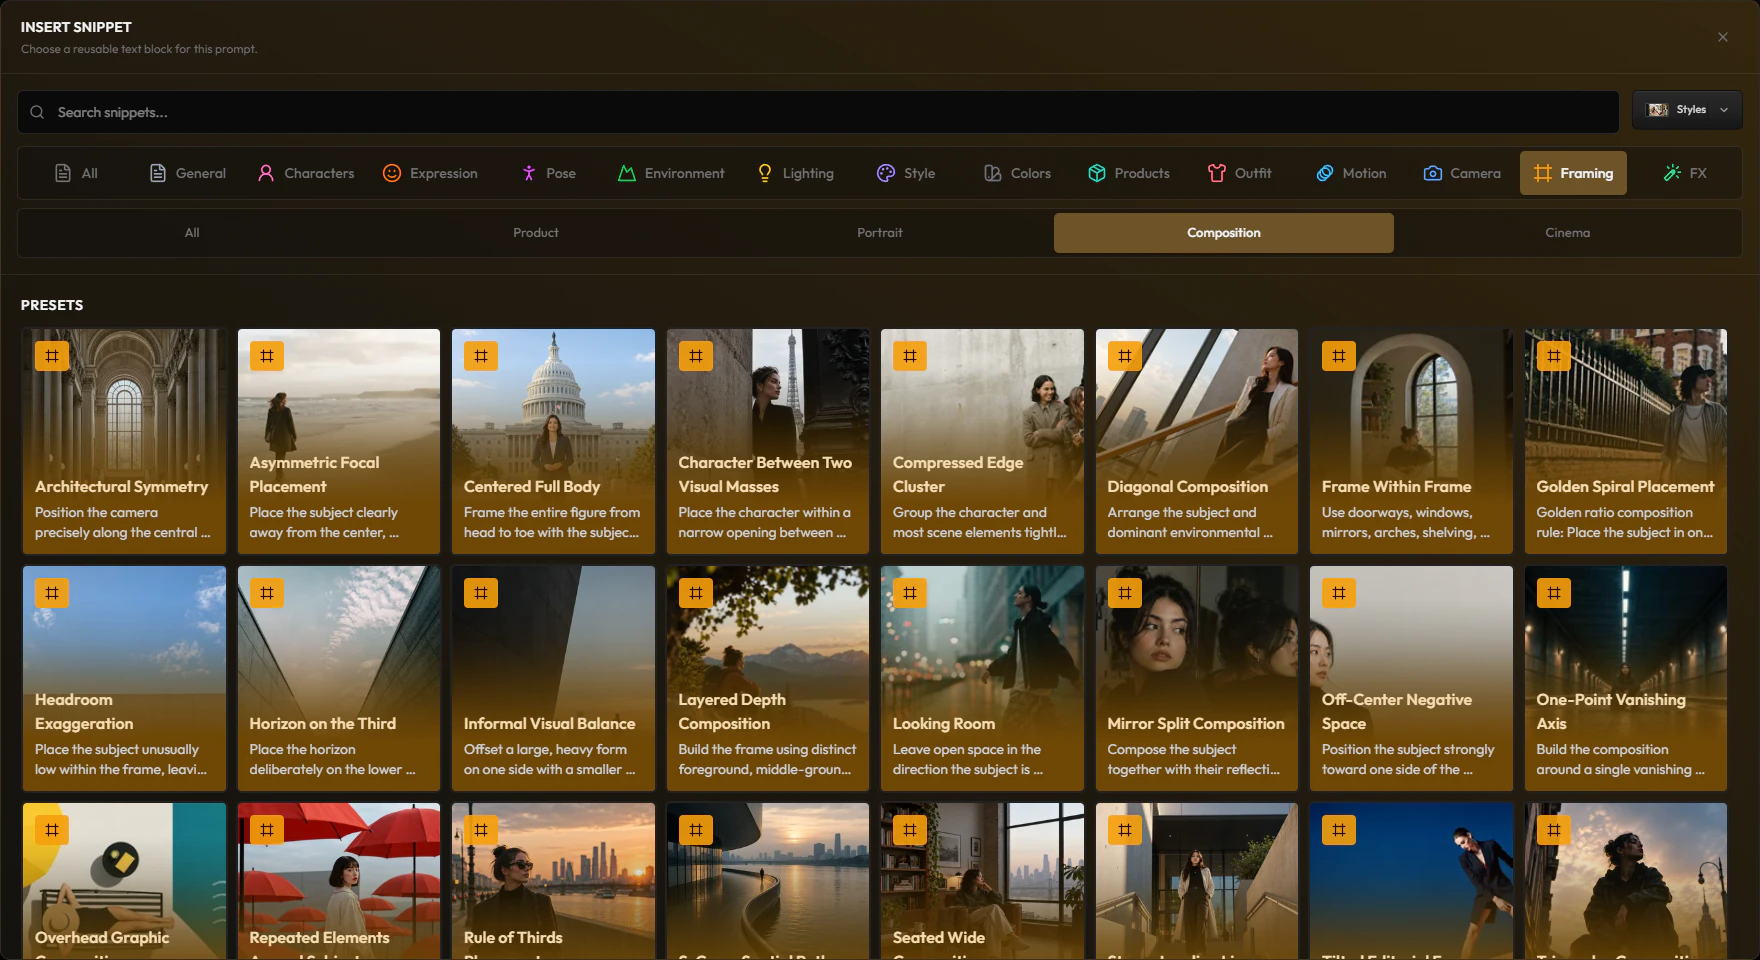Click framing badge on Rule of Thirds card
Viewport: 1760px width, 960px height.
click(x=481, y=830)
